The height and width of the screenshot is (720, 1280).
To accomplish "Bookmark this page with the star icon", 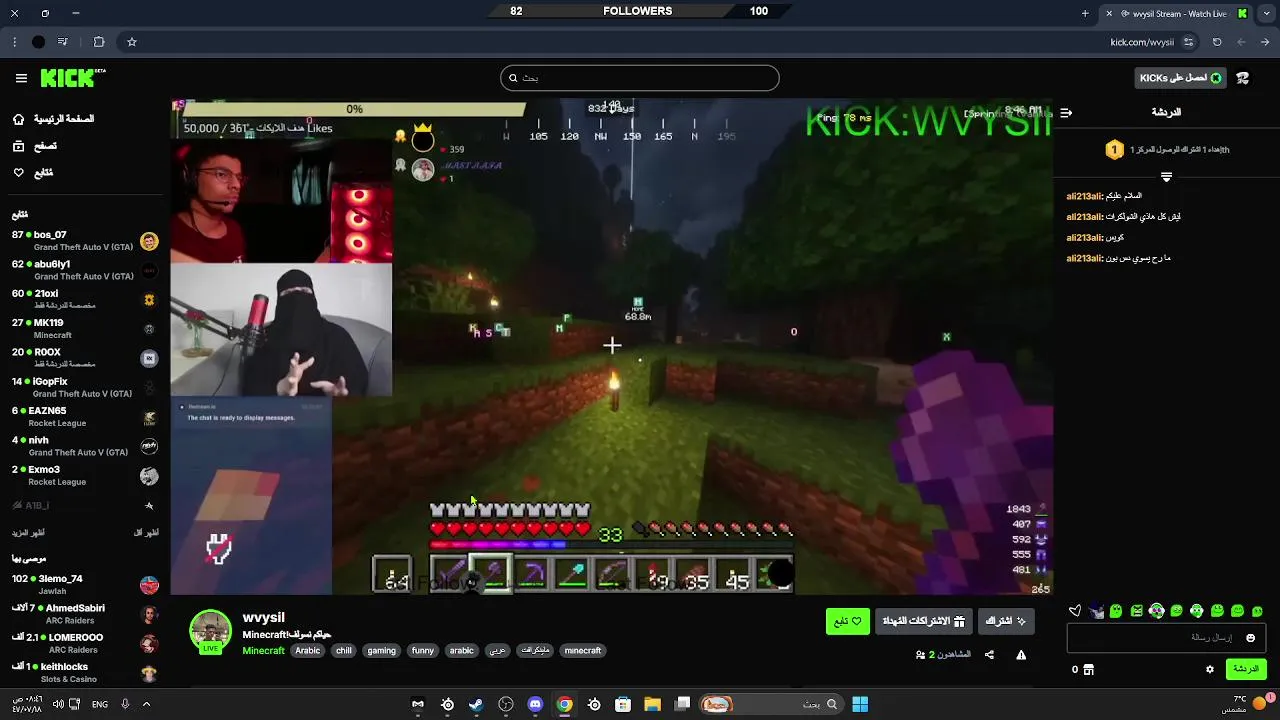I will click(131, 42).
